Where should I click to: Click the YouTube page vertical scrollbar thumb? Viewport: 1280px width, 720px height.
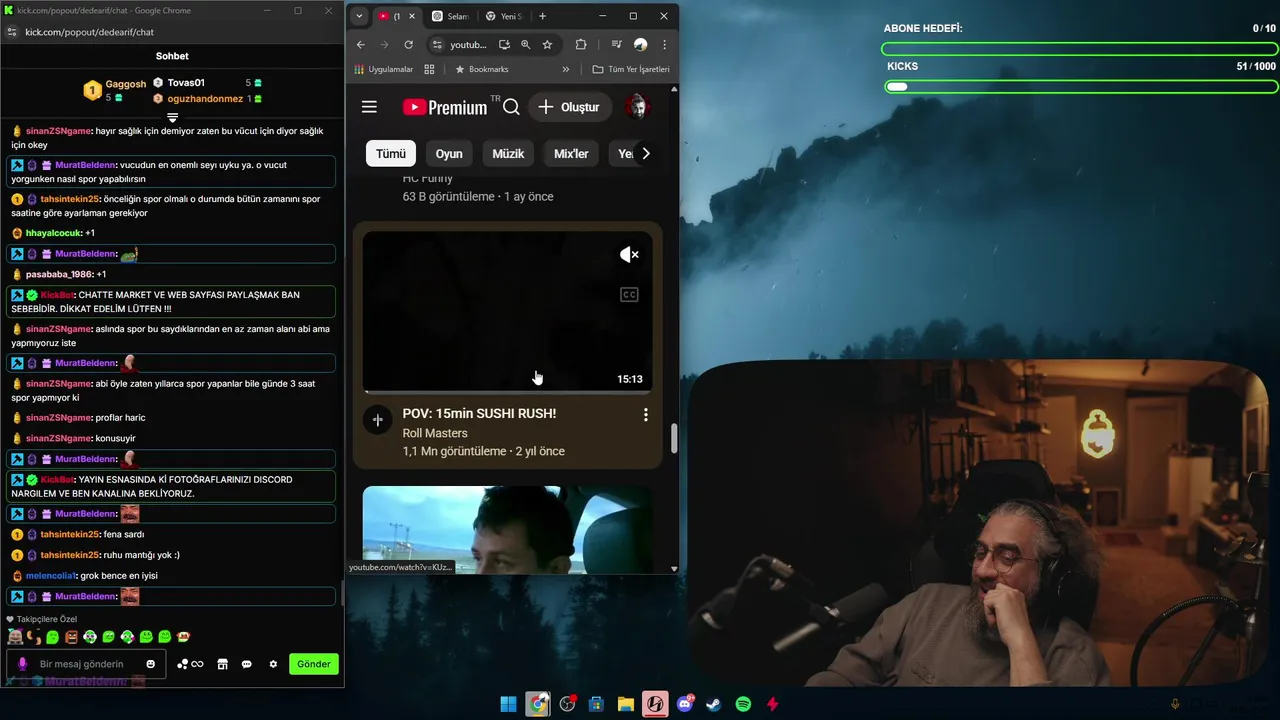(674, 438)
